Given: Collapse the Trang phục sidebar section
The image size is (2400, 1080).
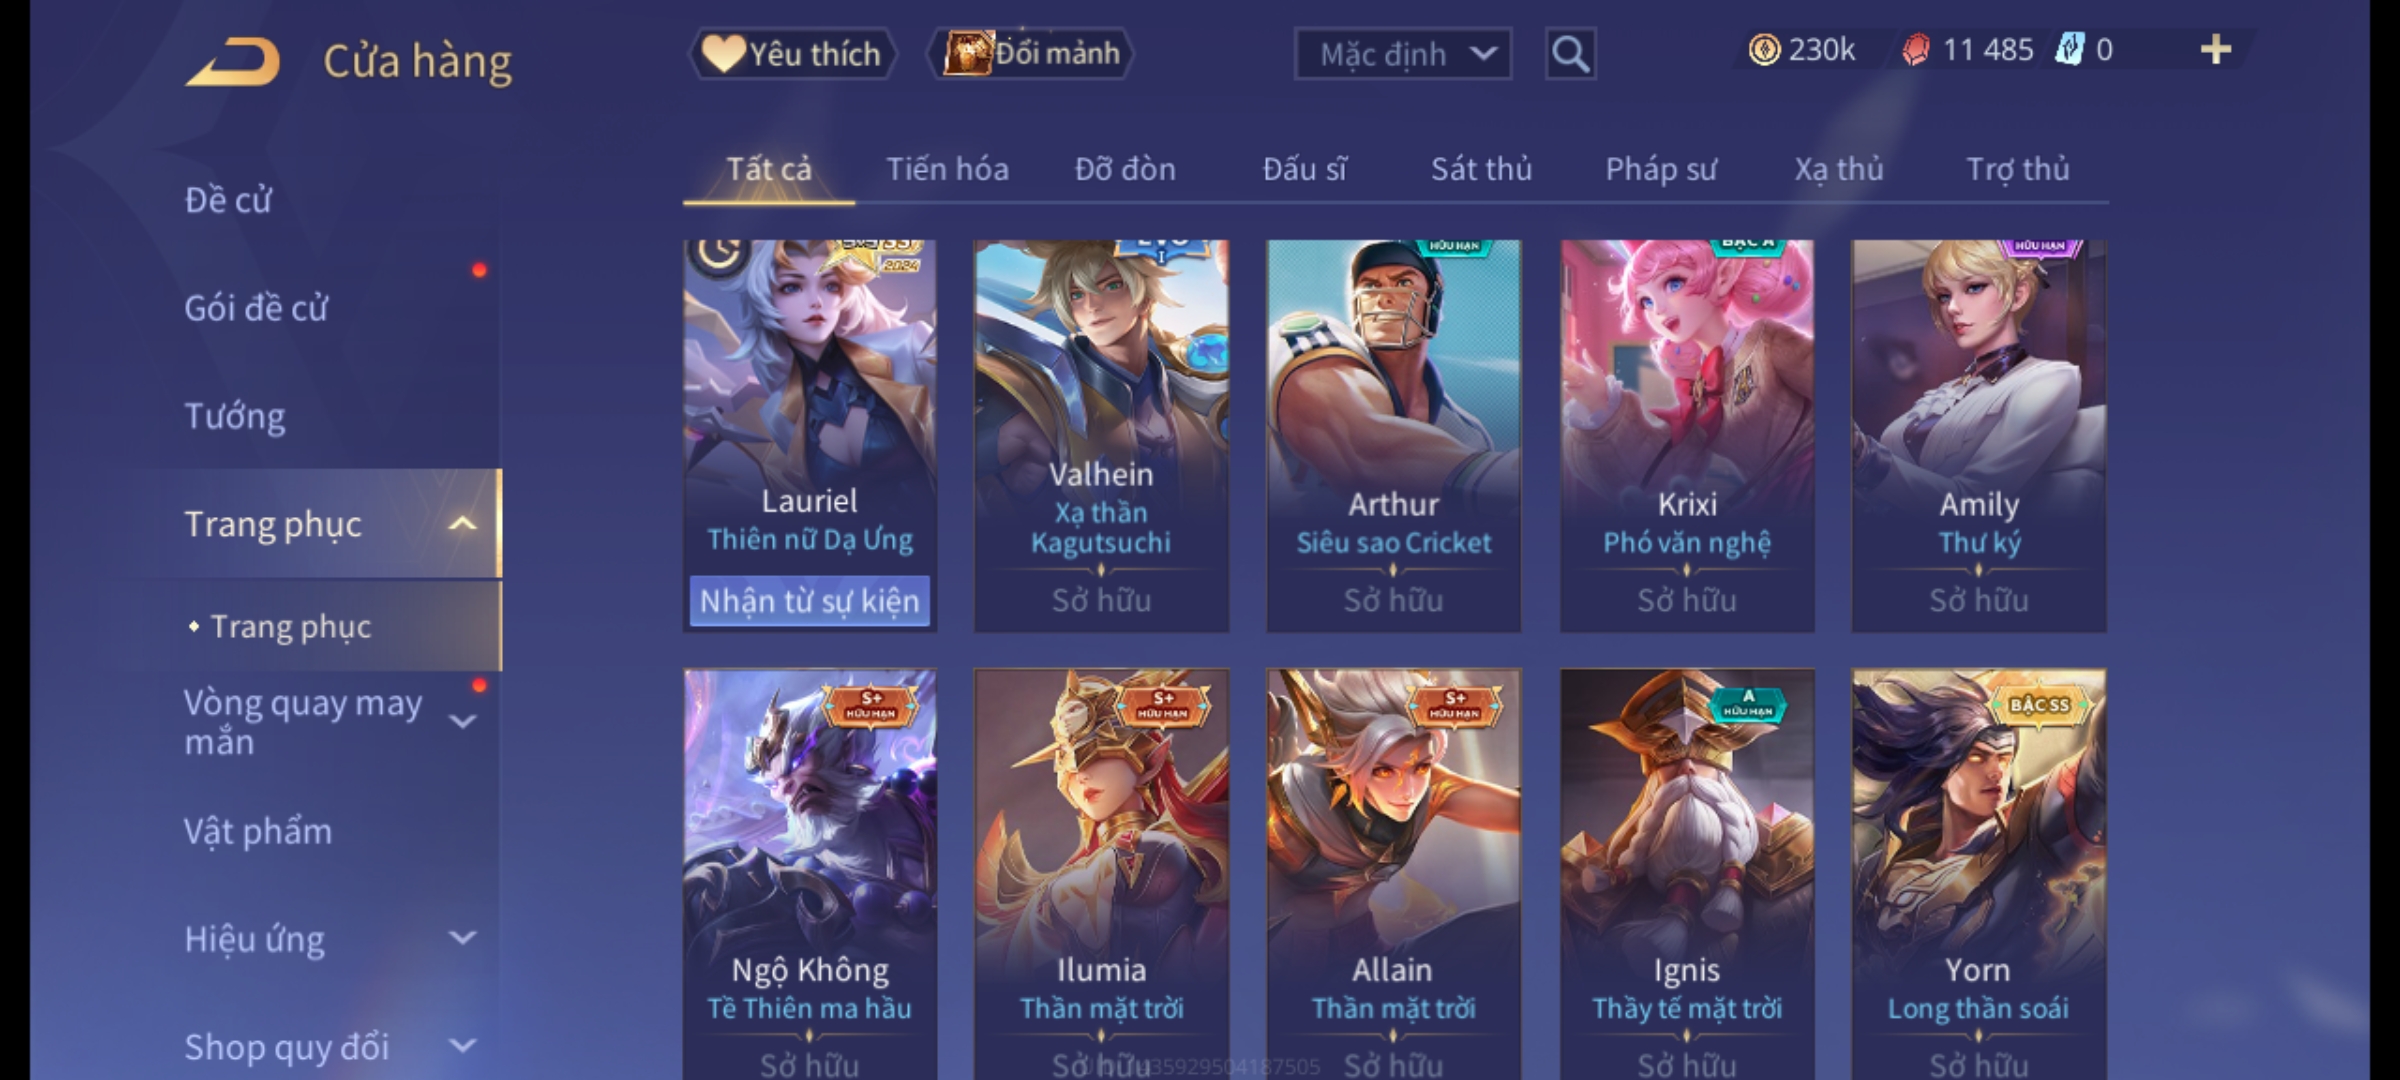Looking at the screenshot, I should (462, 523).
